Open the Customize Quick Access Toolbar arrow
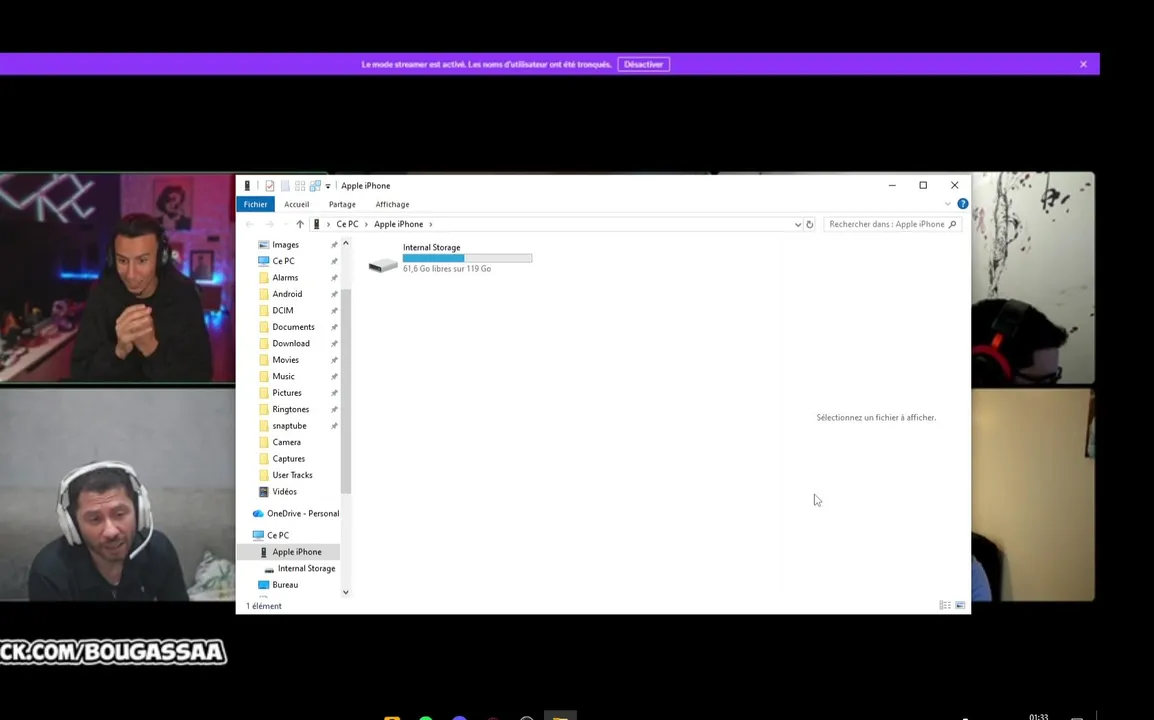The height and width of the screenshot is (720, 1154). tap(328, 186)
